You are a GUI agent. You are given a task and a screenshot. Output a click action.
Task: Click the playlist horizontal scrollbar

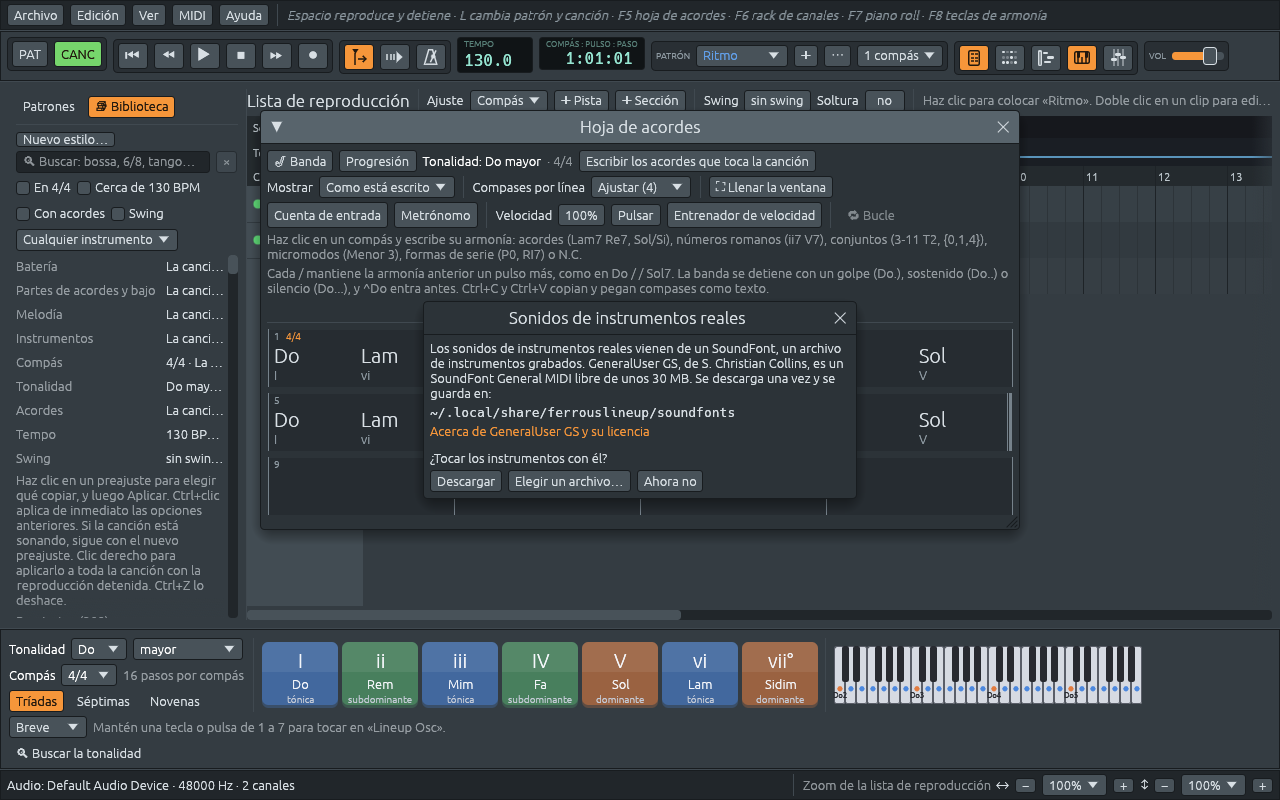click(x=463, y=615)
